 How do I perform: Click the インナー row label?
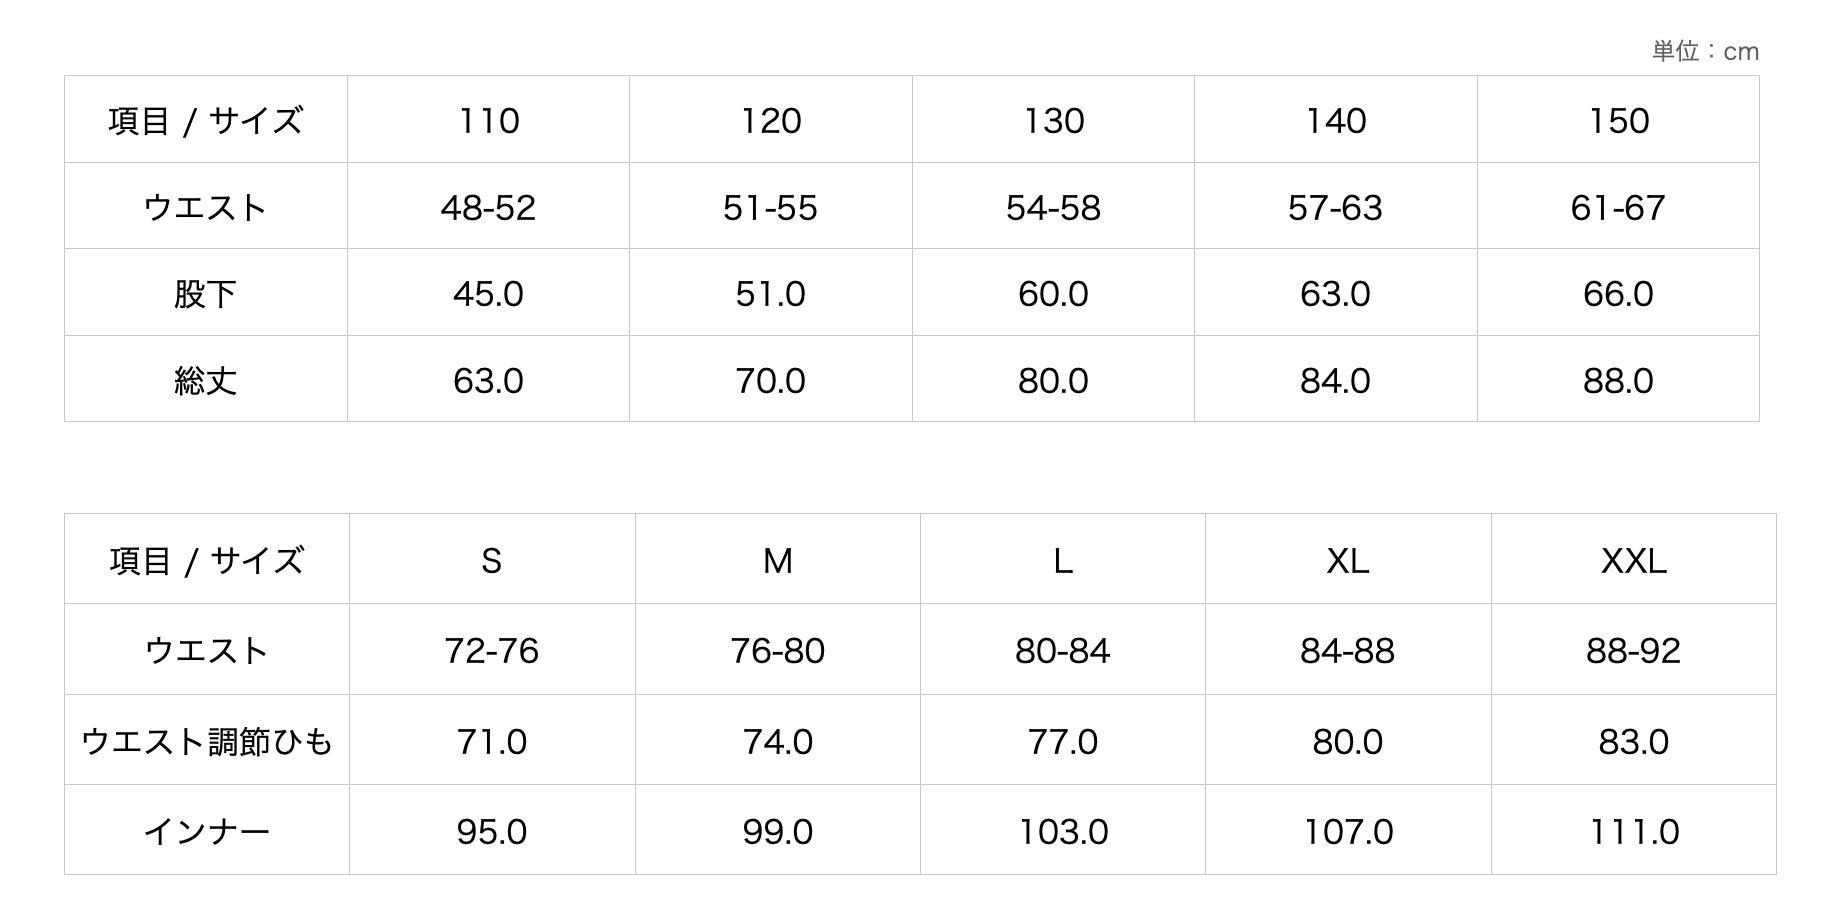click(x=206, y=832)
